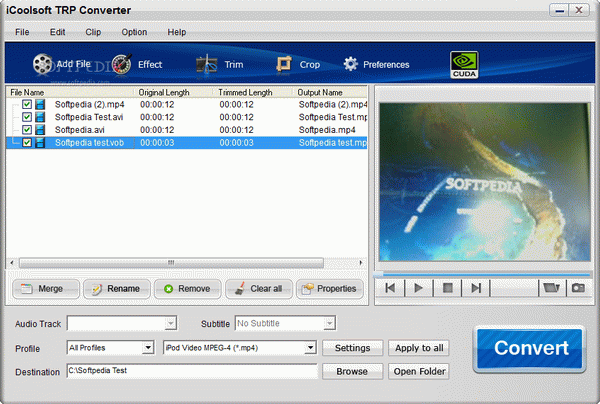Uncheck the Softpedia.avi checkbox
The width and height of the screenshot is (600, 404).
tap(27, 130)
